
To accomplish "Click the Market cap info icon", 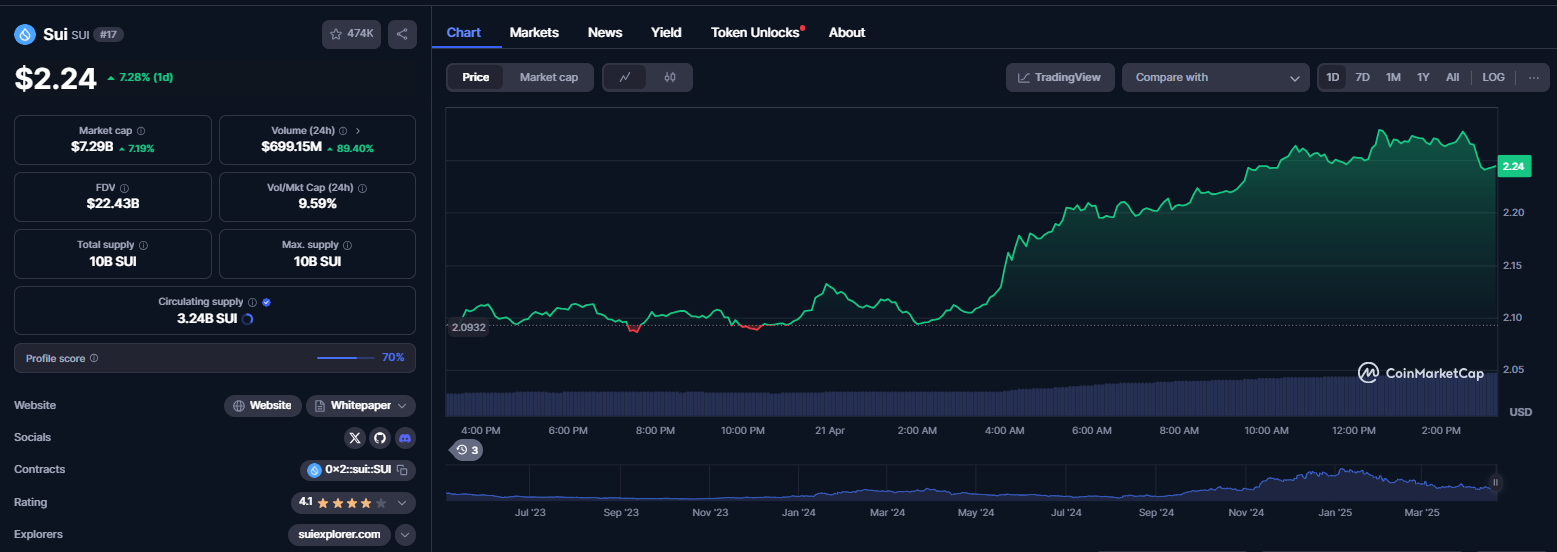I will point(141,131).
